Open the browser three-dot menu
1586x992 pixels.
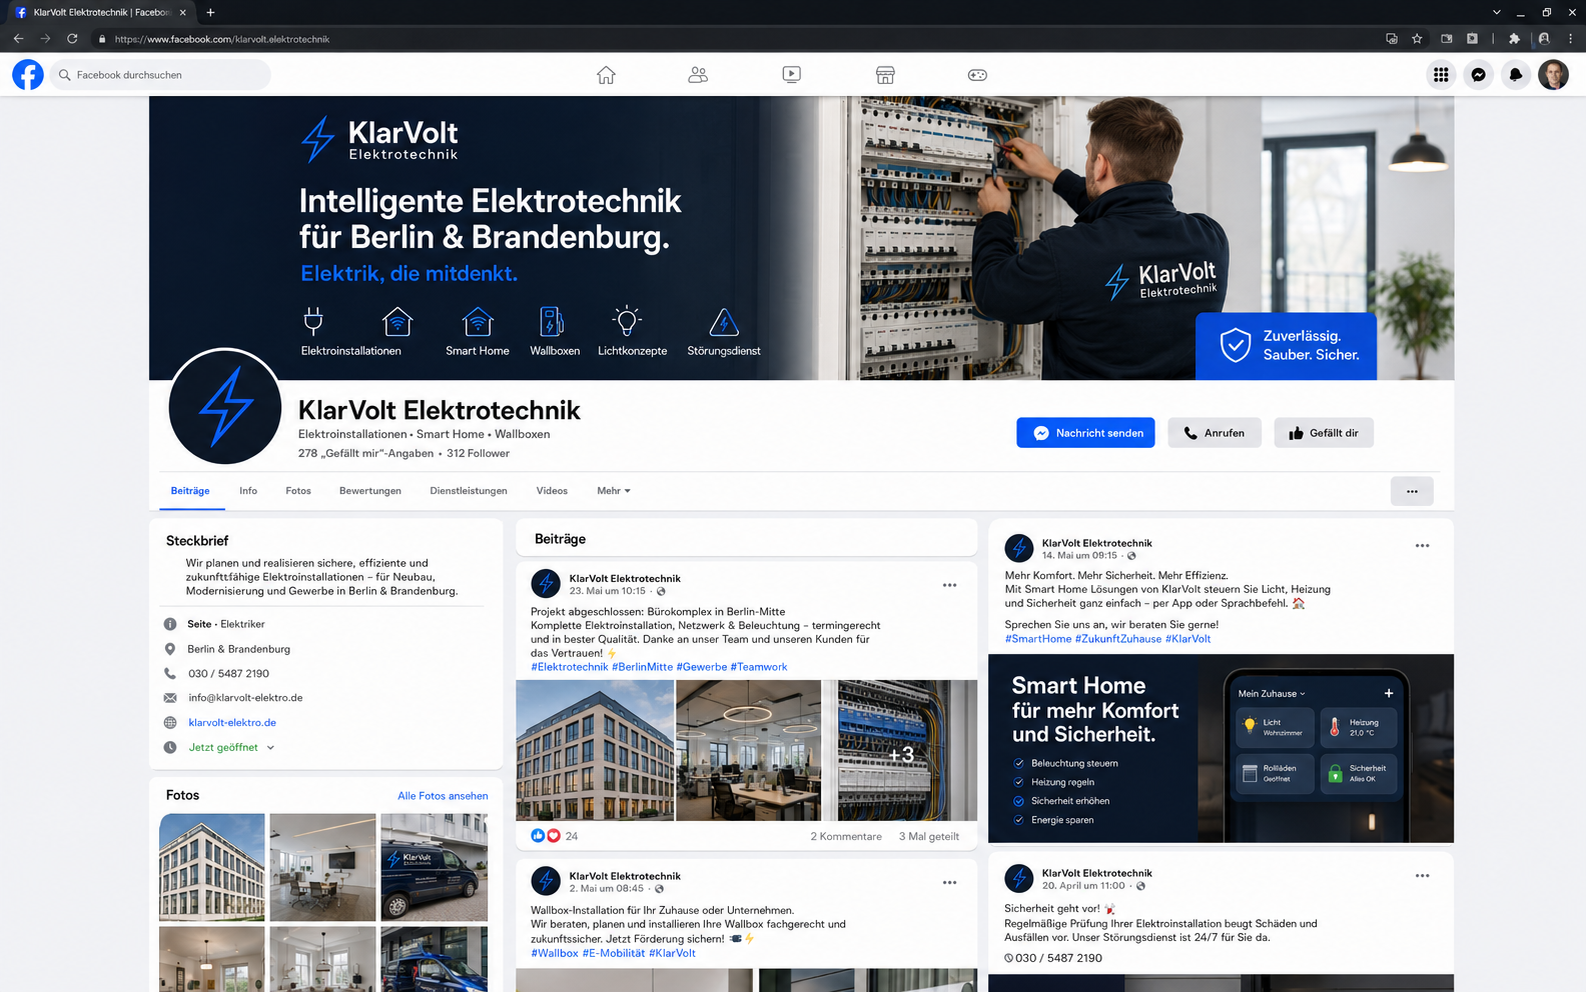(x=1571, y=39)
